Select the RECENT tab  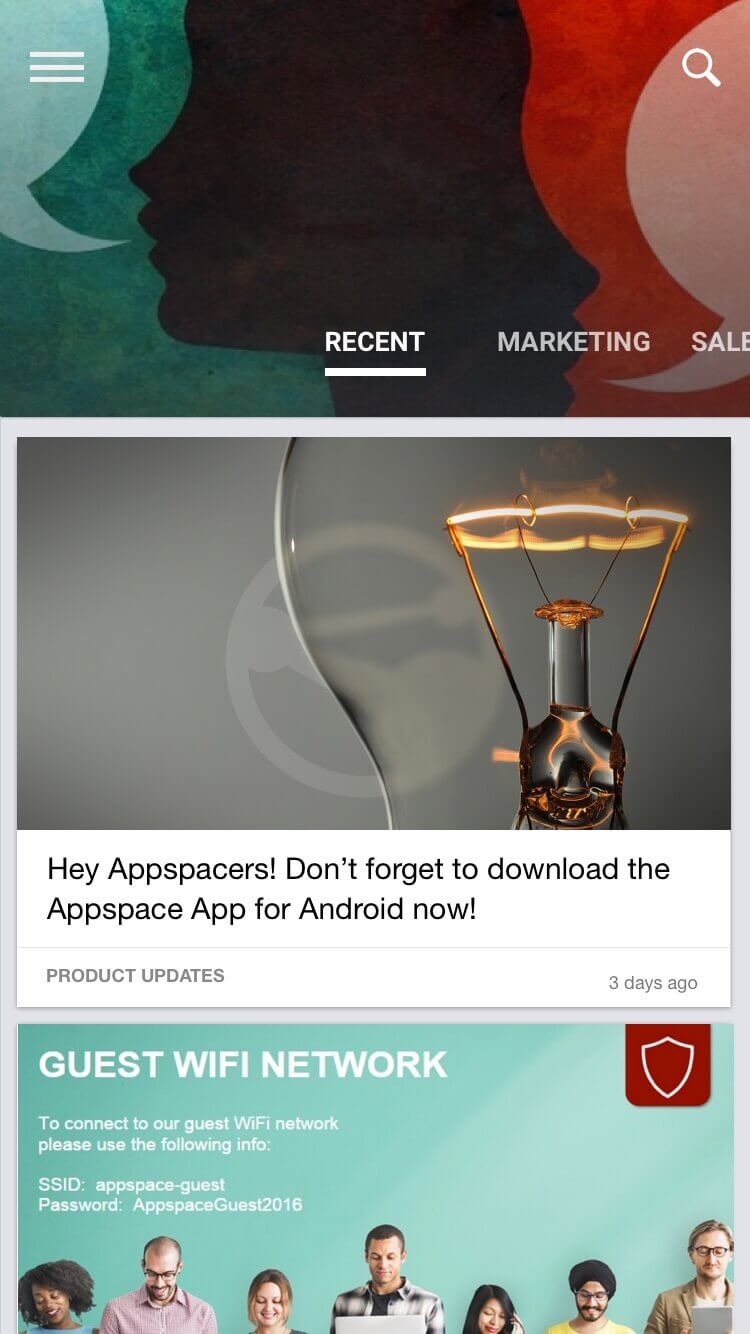[375, 342]
